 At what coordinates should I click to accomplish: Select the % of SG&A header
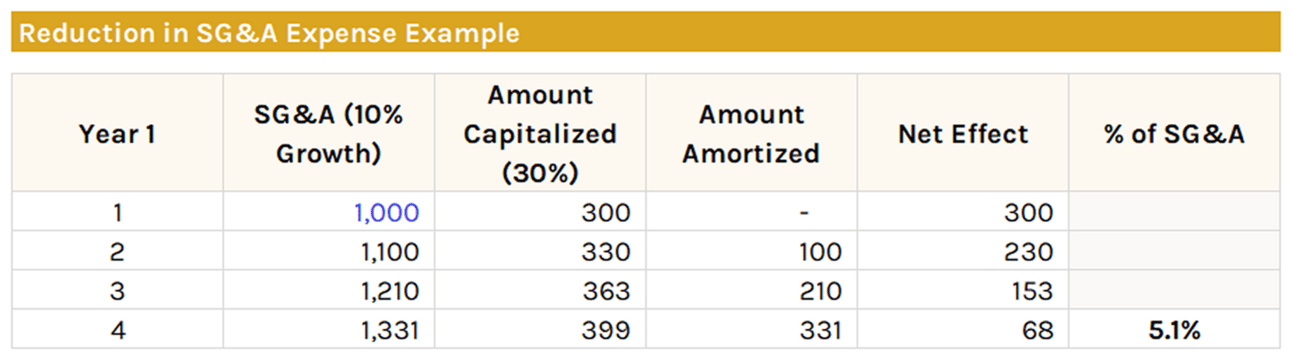[x=1174, y=133]
